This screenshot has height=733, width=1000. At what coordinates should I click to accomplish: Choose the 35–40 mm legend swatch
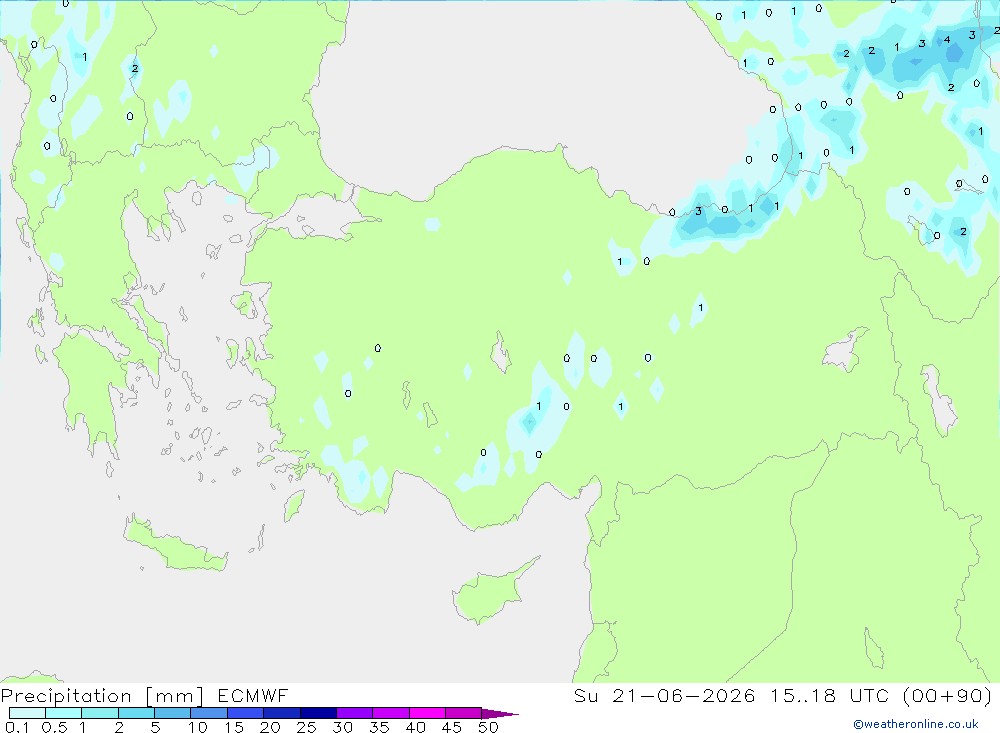tap(391, 713)
